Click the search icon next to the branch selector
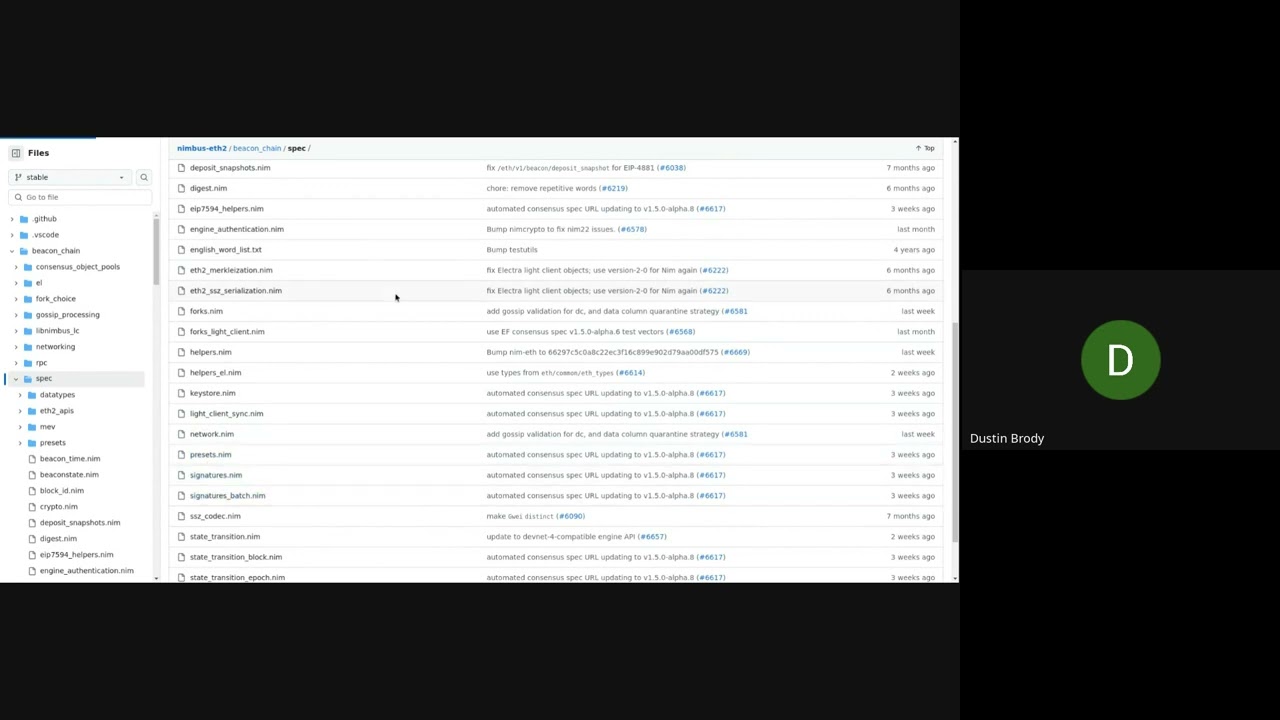 pyautogui.click(x=144, y=177)
